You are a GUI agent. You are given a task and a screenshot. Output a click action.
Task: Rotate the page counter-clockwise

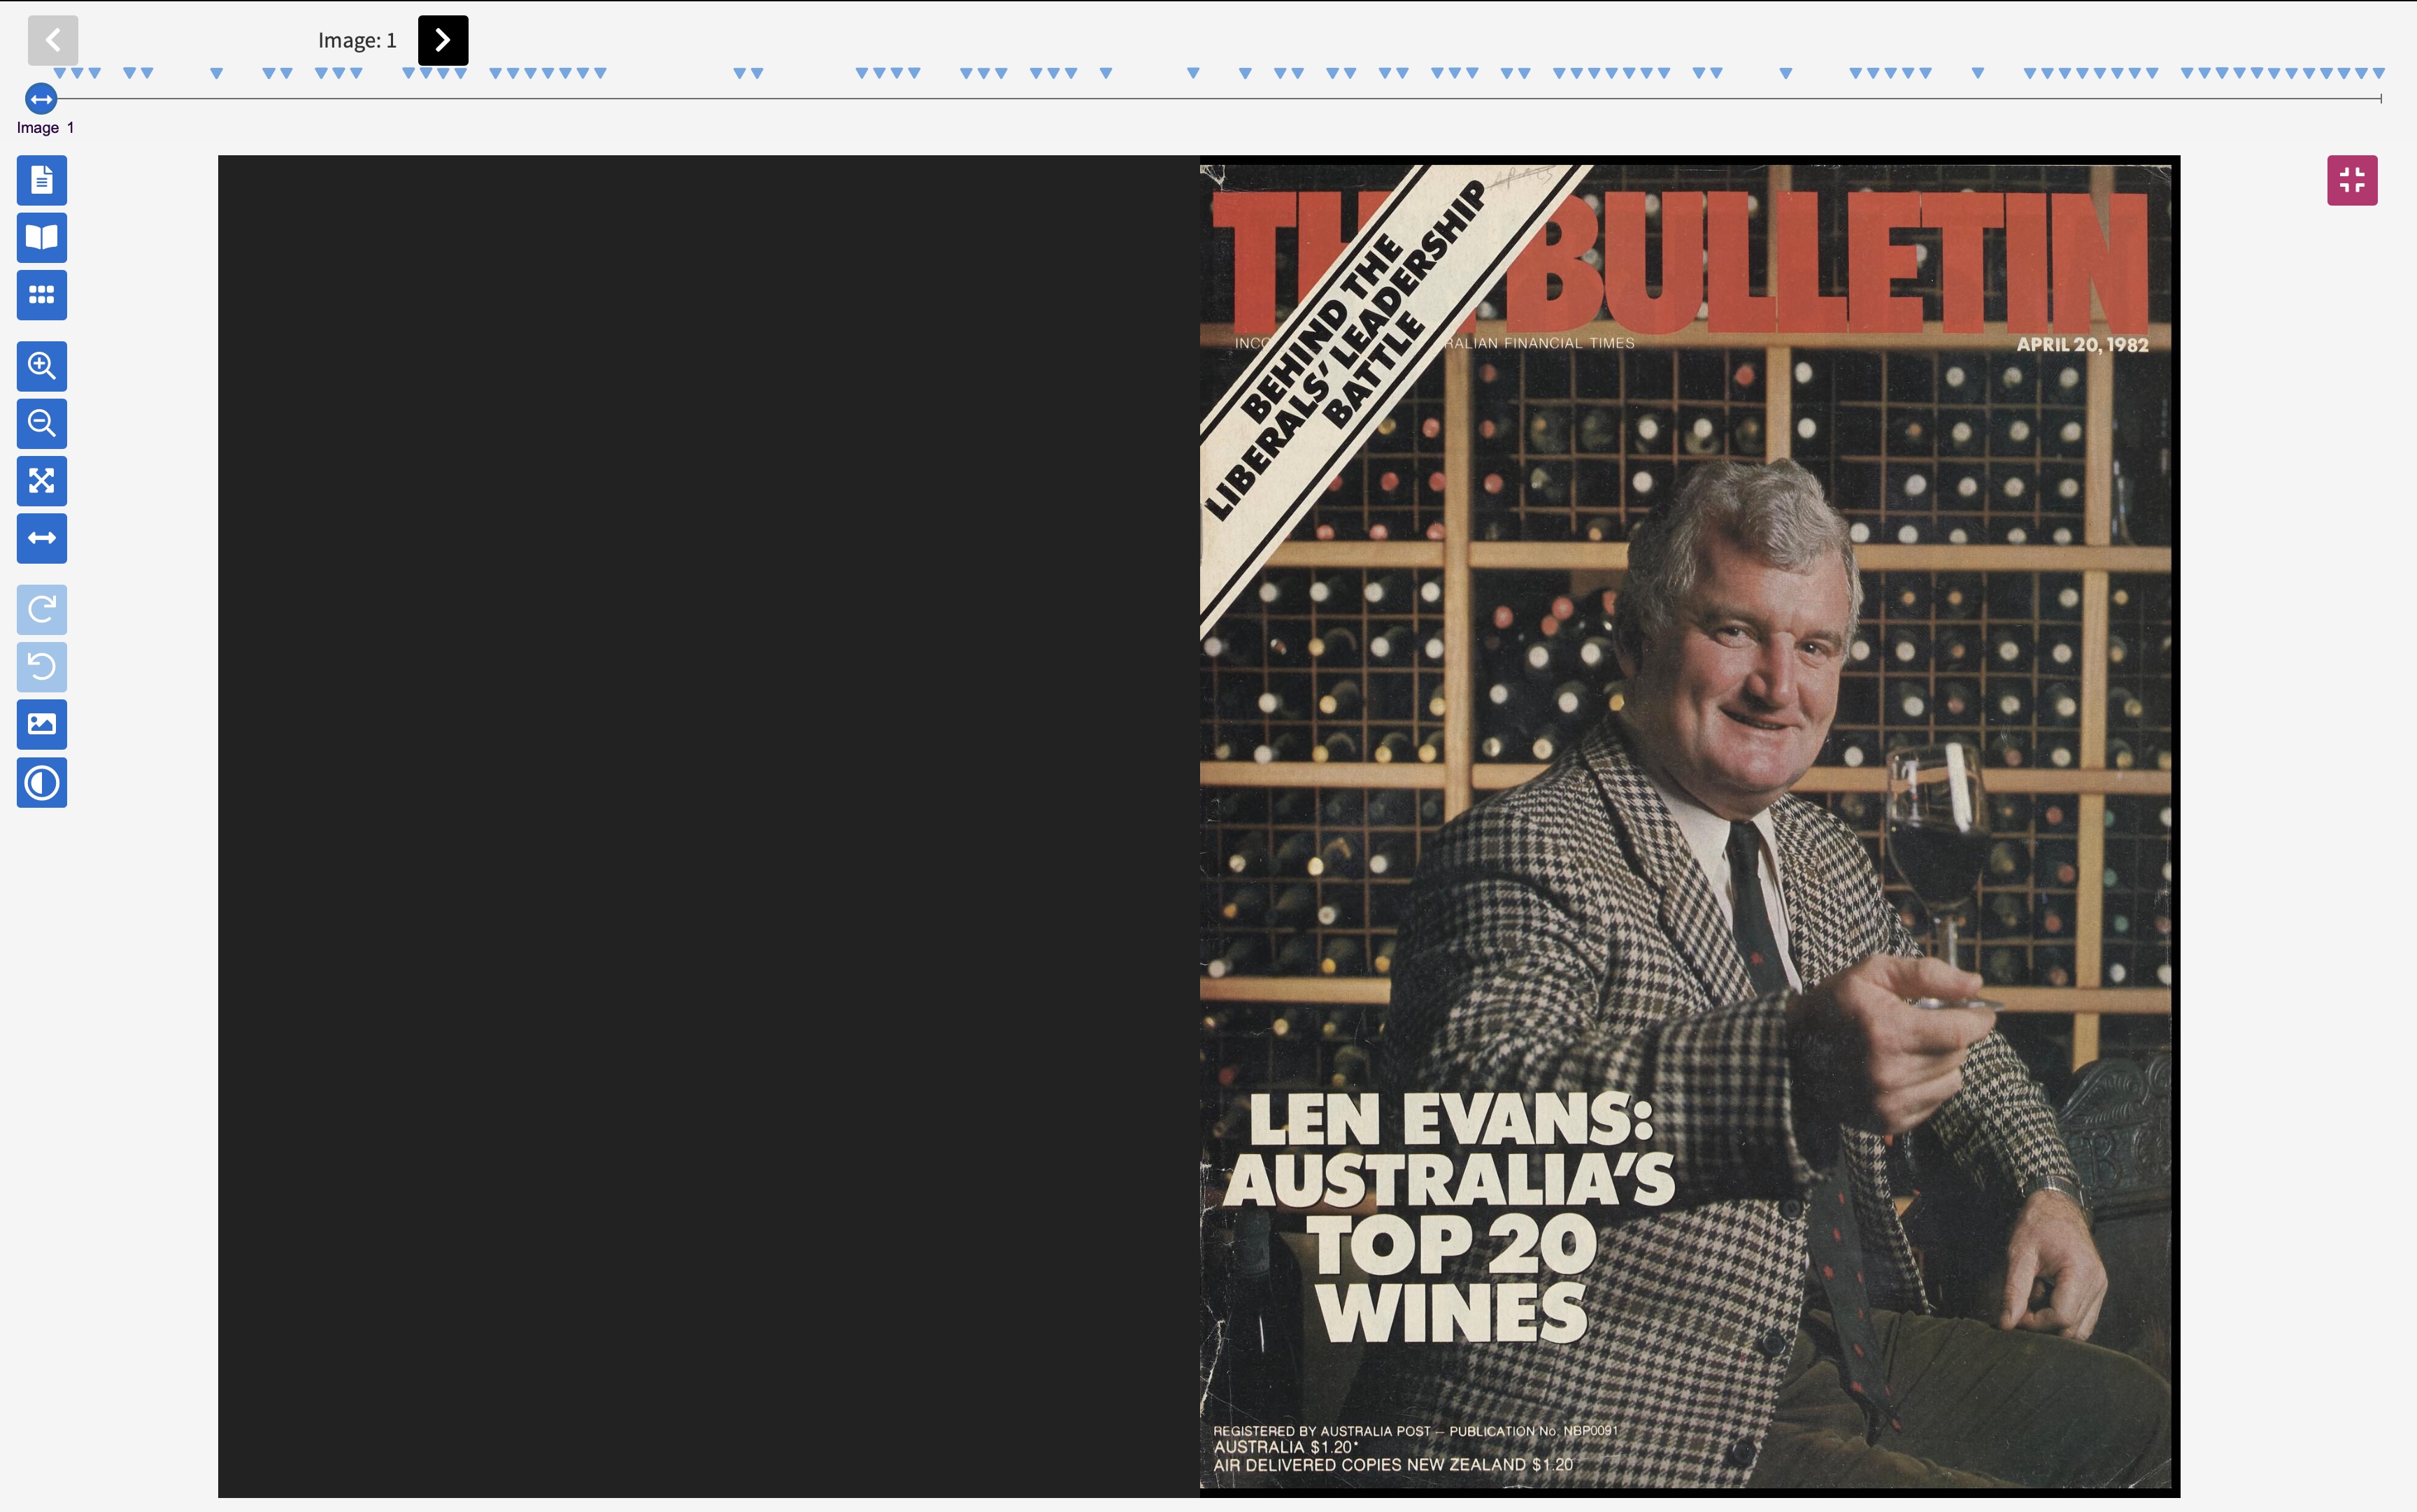(41, 667)
